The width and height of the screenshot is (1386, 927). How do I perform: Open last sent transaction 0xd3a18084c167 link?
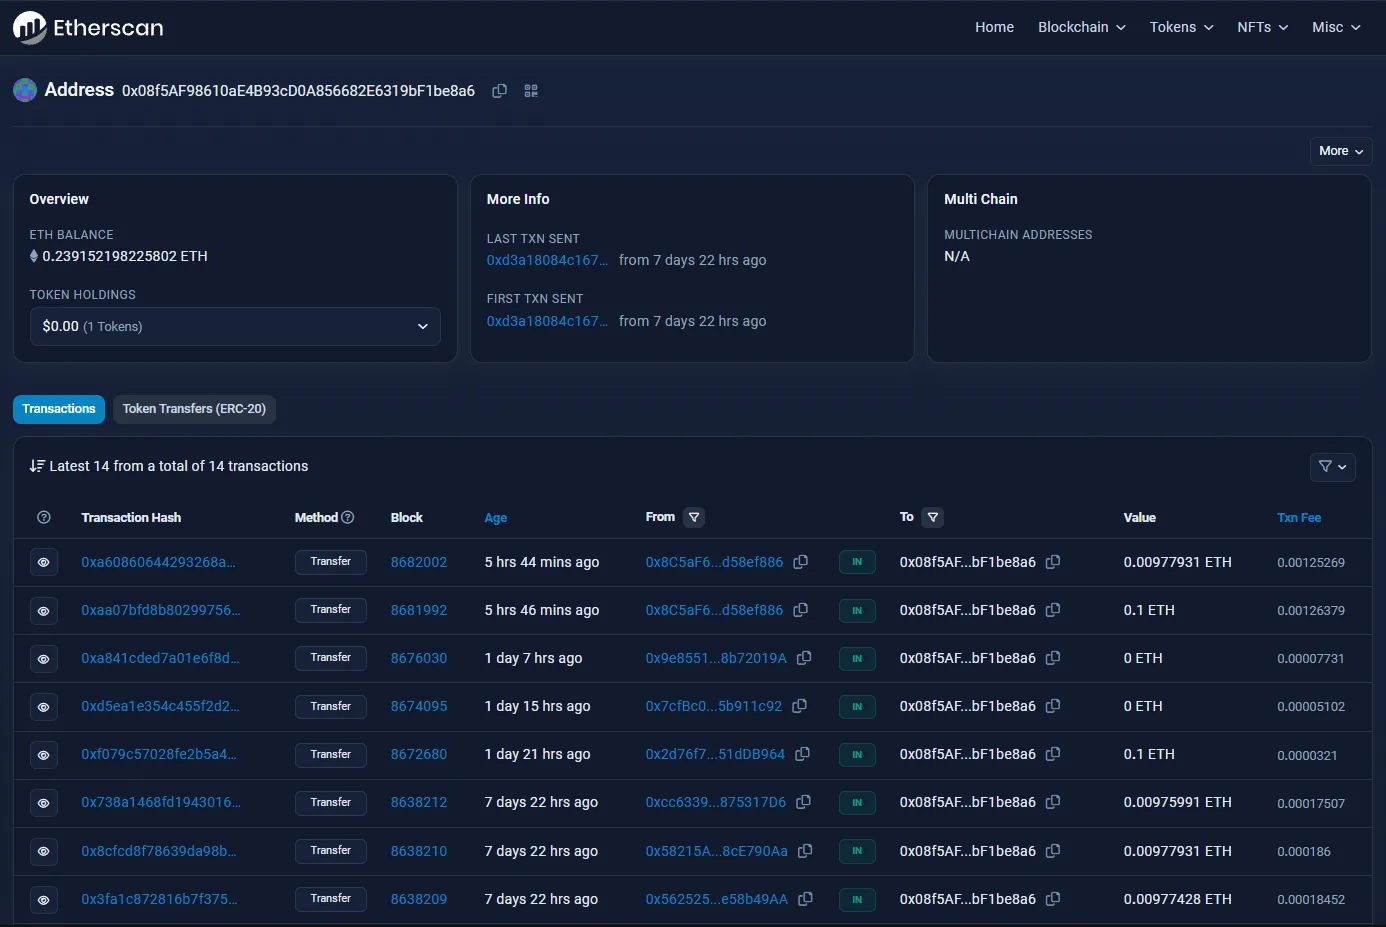click(546, 260)
